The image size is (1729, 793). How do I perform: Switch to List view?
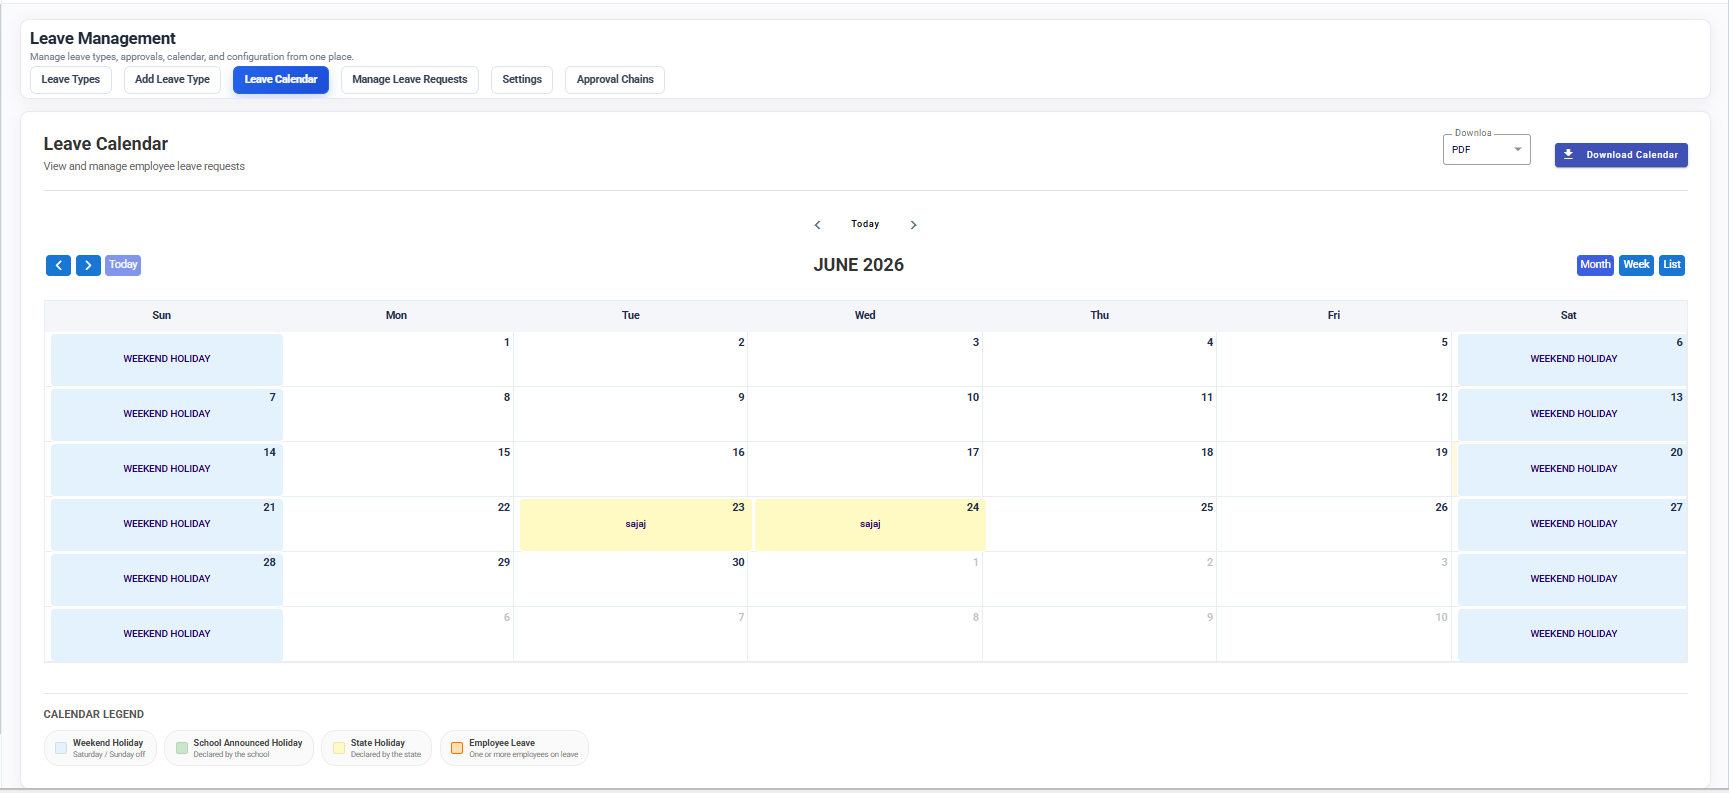pyautogui.click(x=1672, y=265)
